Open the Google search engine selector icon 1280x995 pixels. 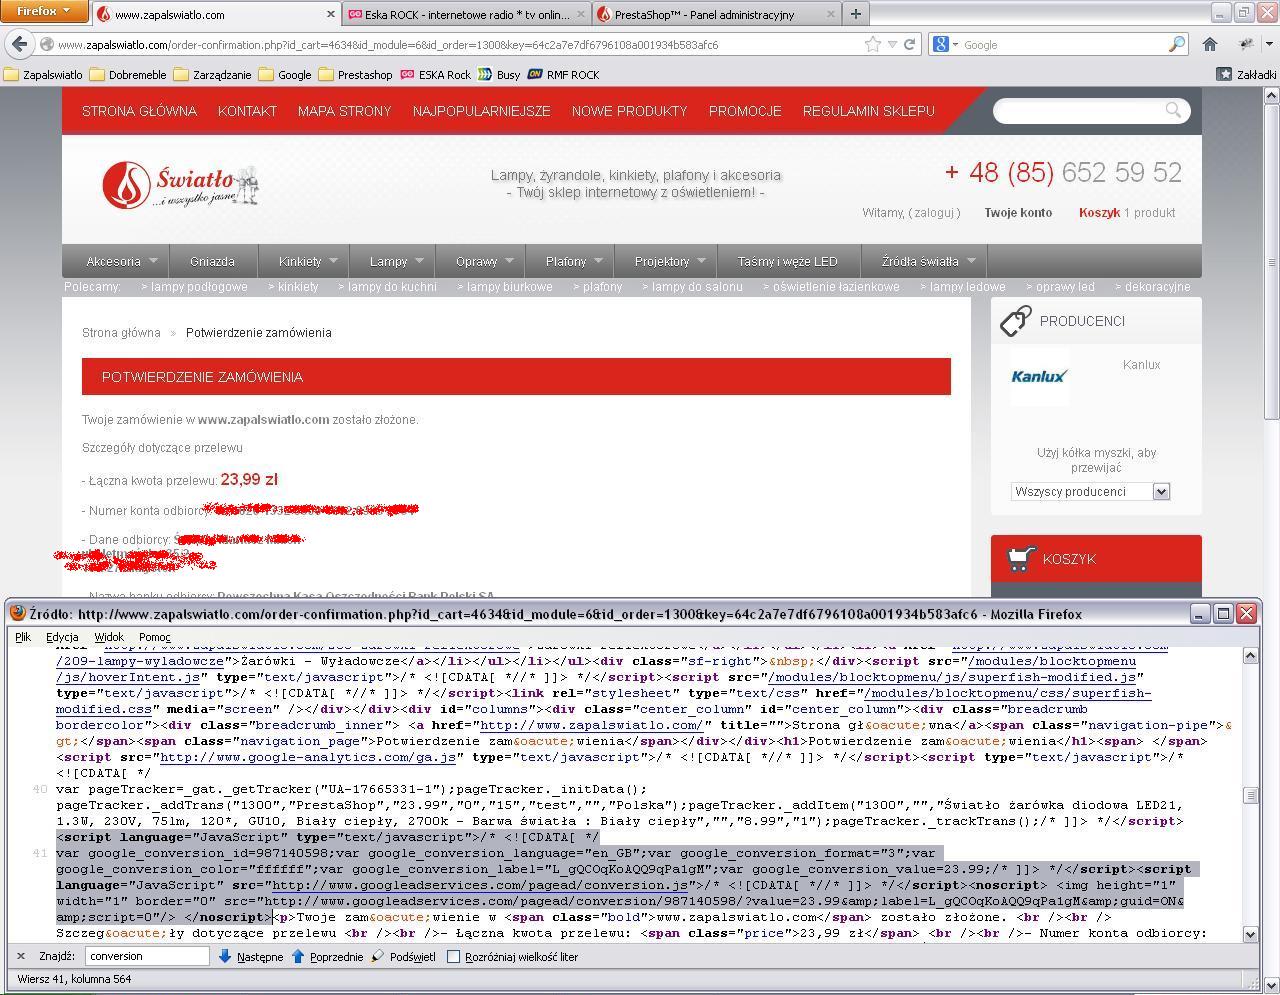pos(941,44)
